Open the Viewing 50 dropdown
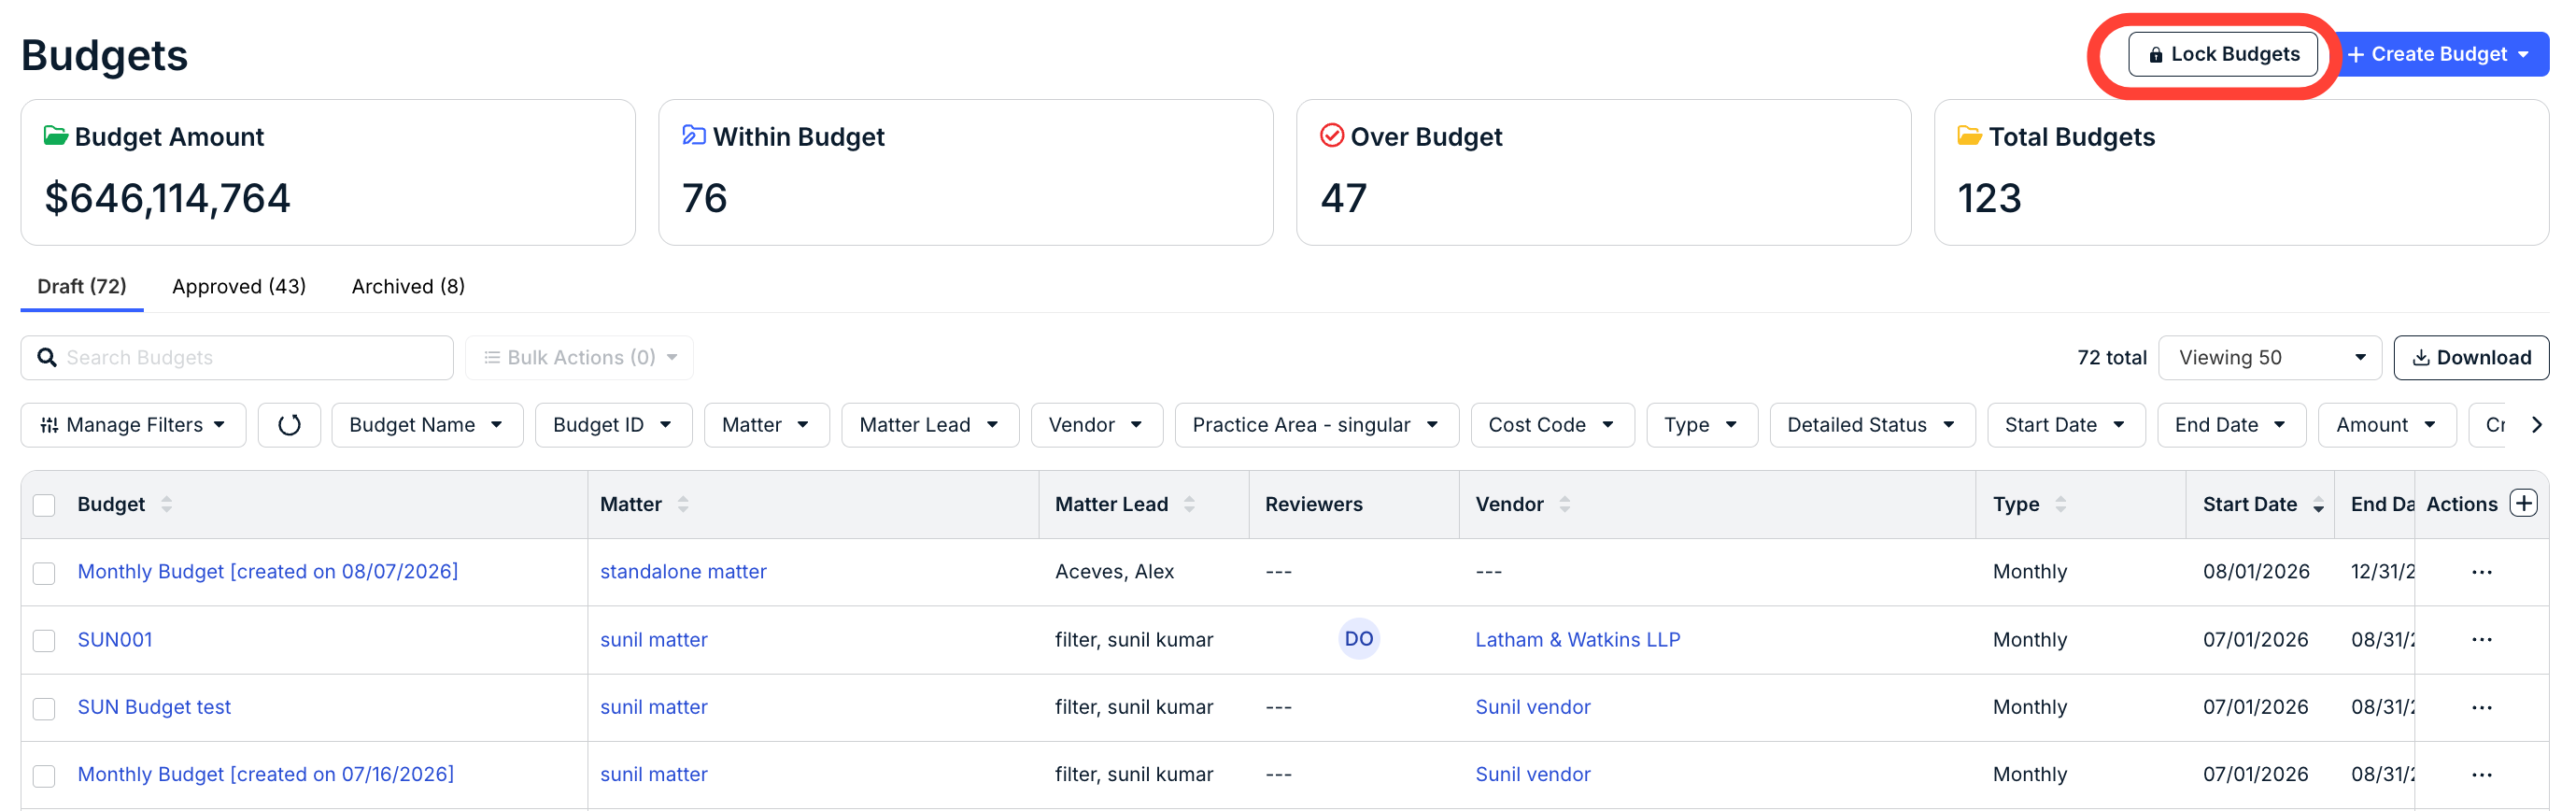Viewport: 2576px width, 811px height. pos(2270,358)
